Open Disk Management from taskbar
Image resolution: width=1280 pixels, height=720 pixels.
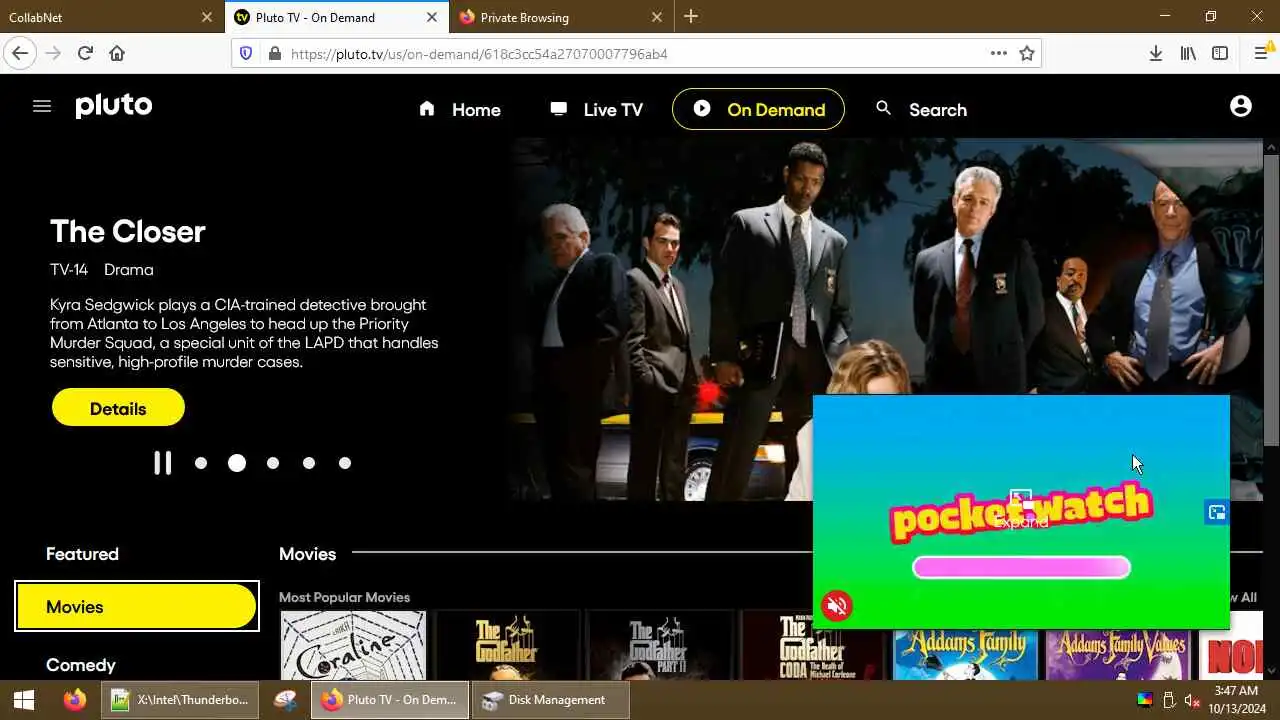click(x=550, y=700)
